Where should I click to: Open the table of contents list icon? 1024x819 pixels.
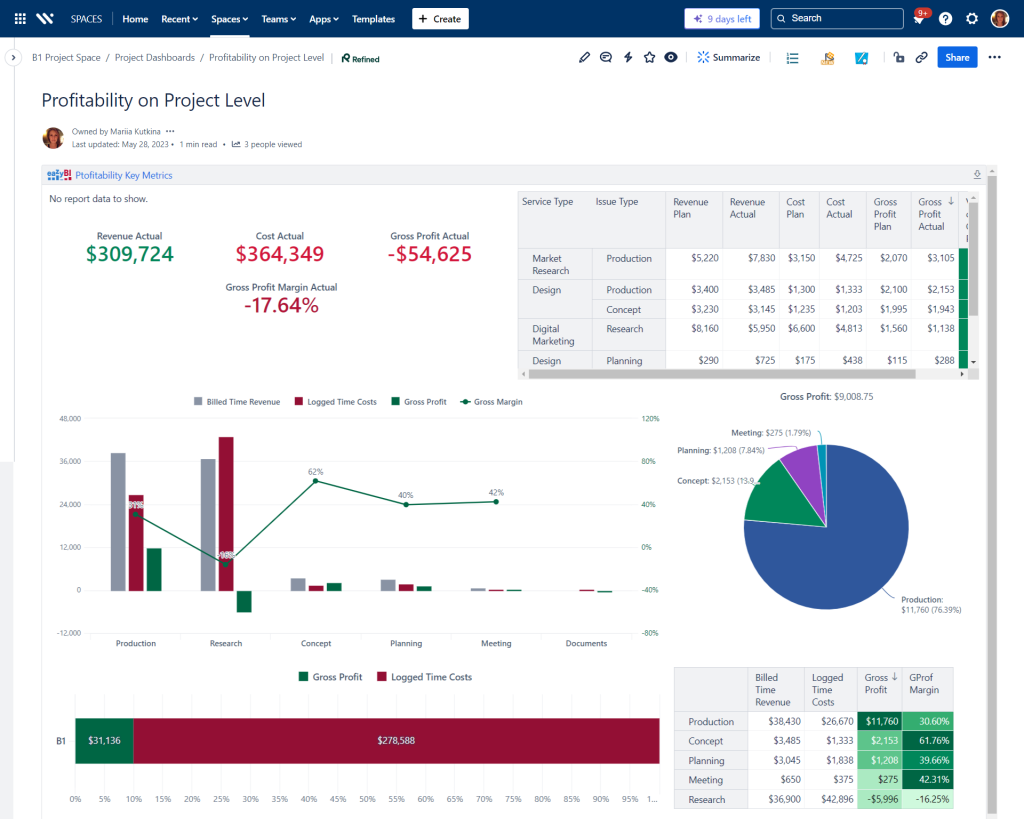click(x=792, y=57)
